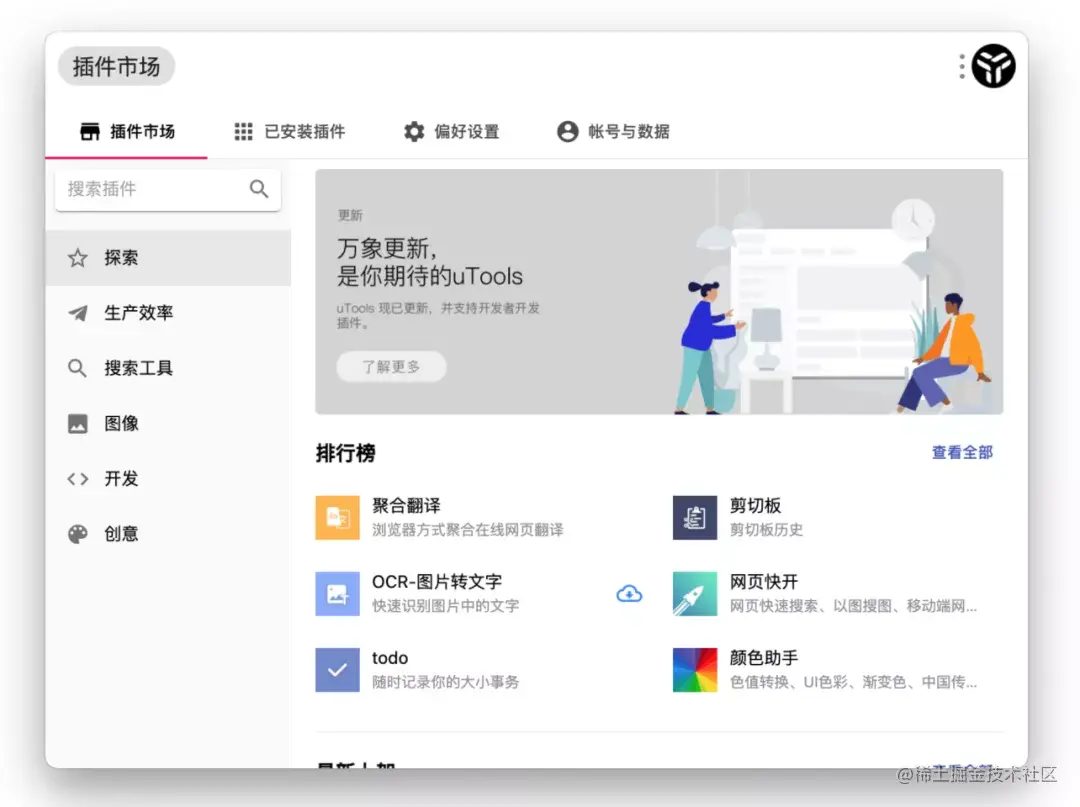Click the 颜色助手 color wheel swatch
The image size is (1080, 807).
(694, 669)
